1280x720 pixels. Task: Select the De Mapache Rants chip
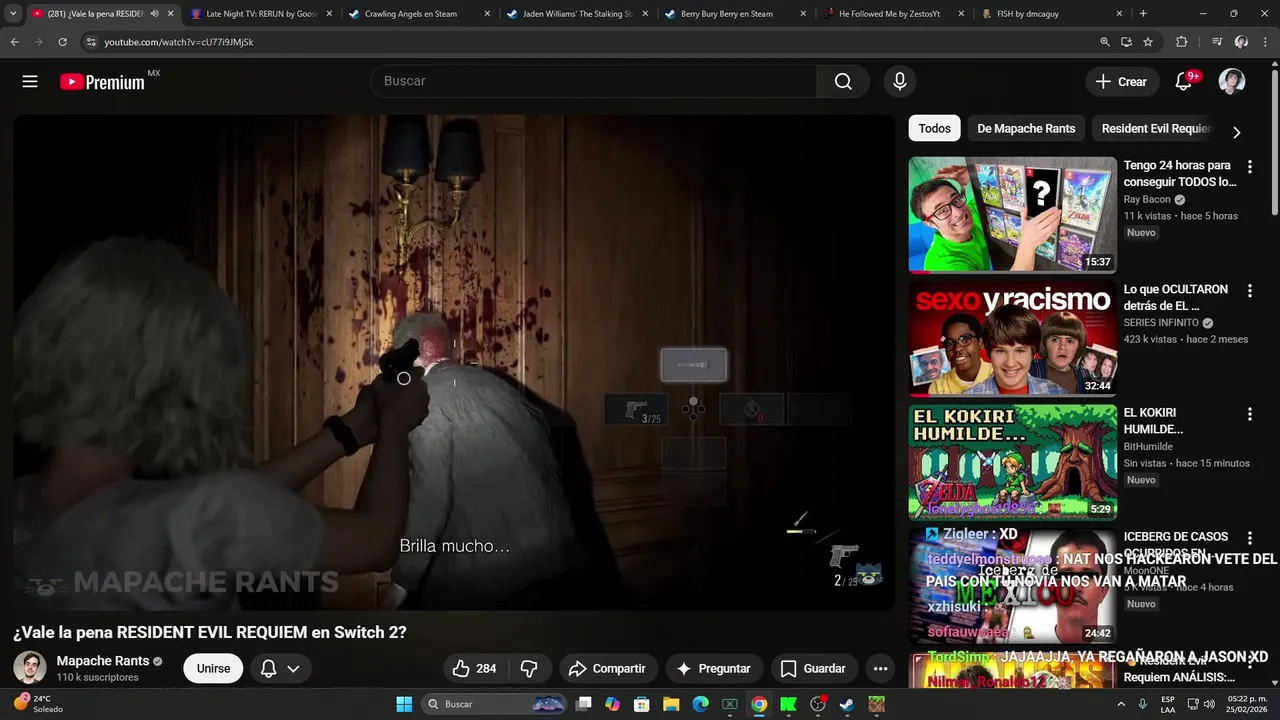click(1026, 128)
